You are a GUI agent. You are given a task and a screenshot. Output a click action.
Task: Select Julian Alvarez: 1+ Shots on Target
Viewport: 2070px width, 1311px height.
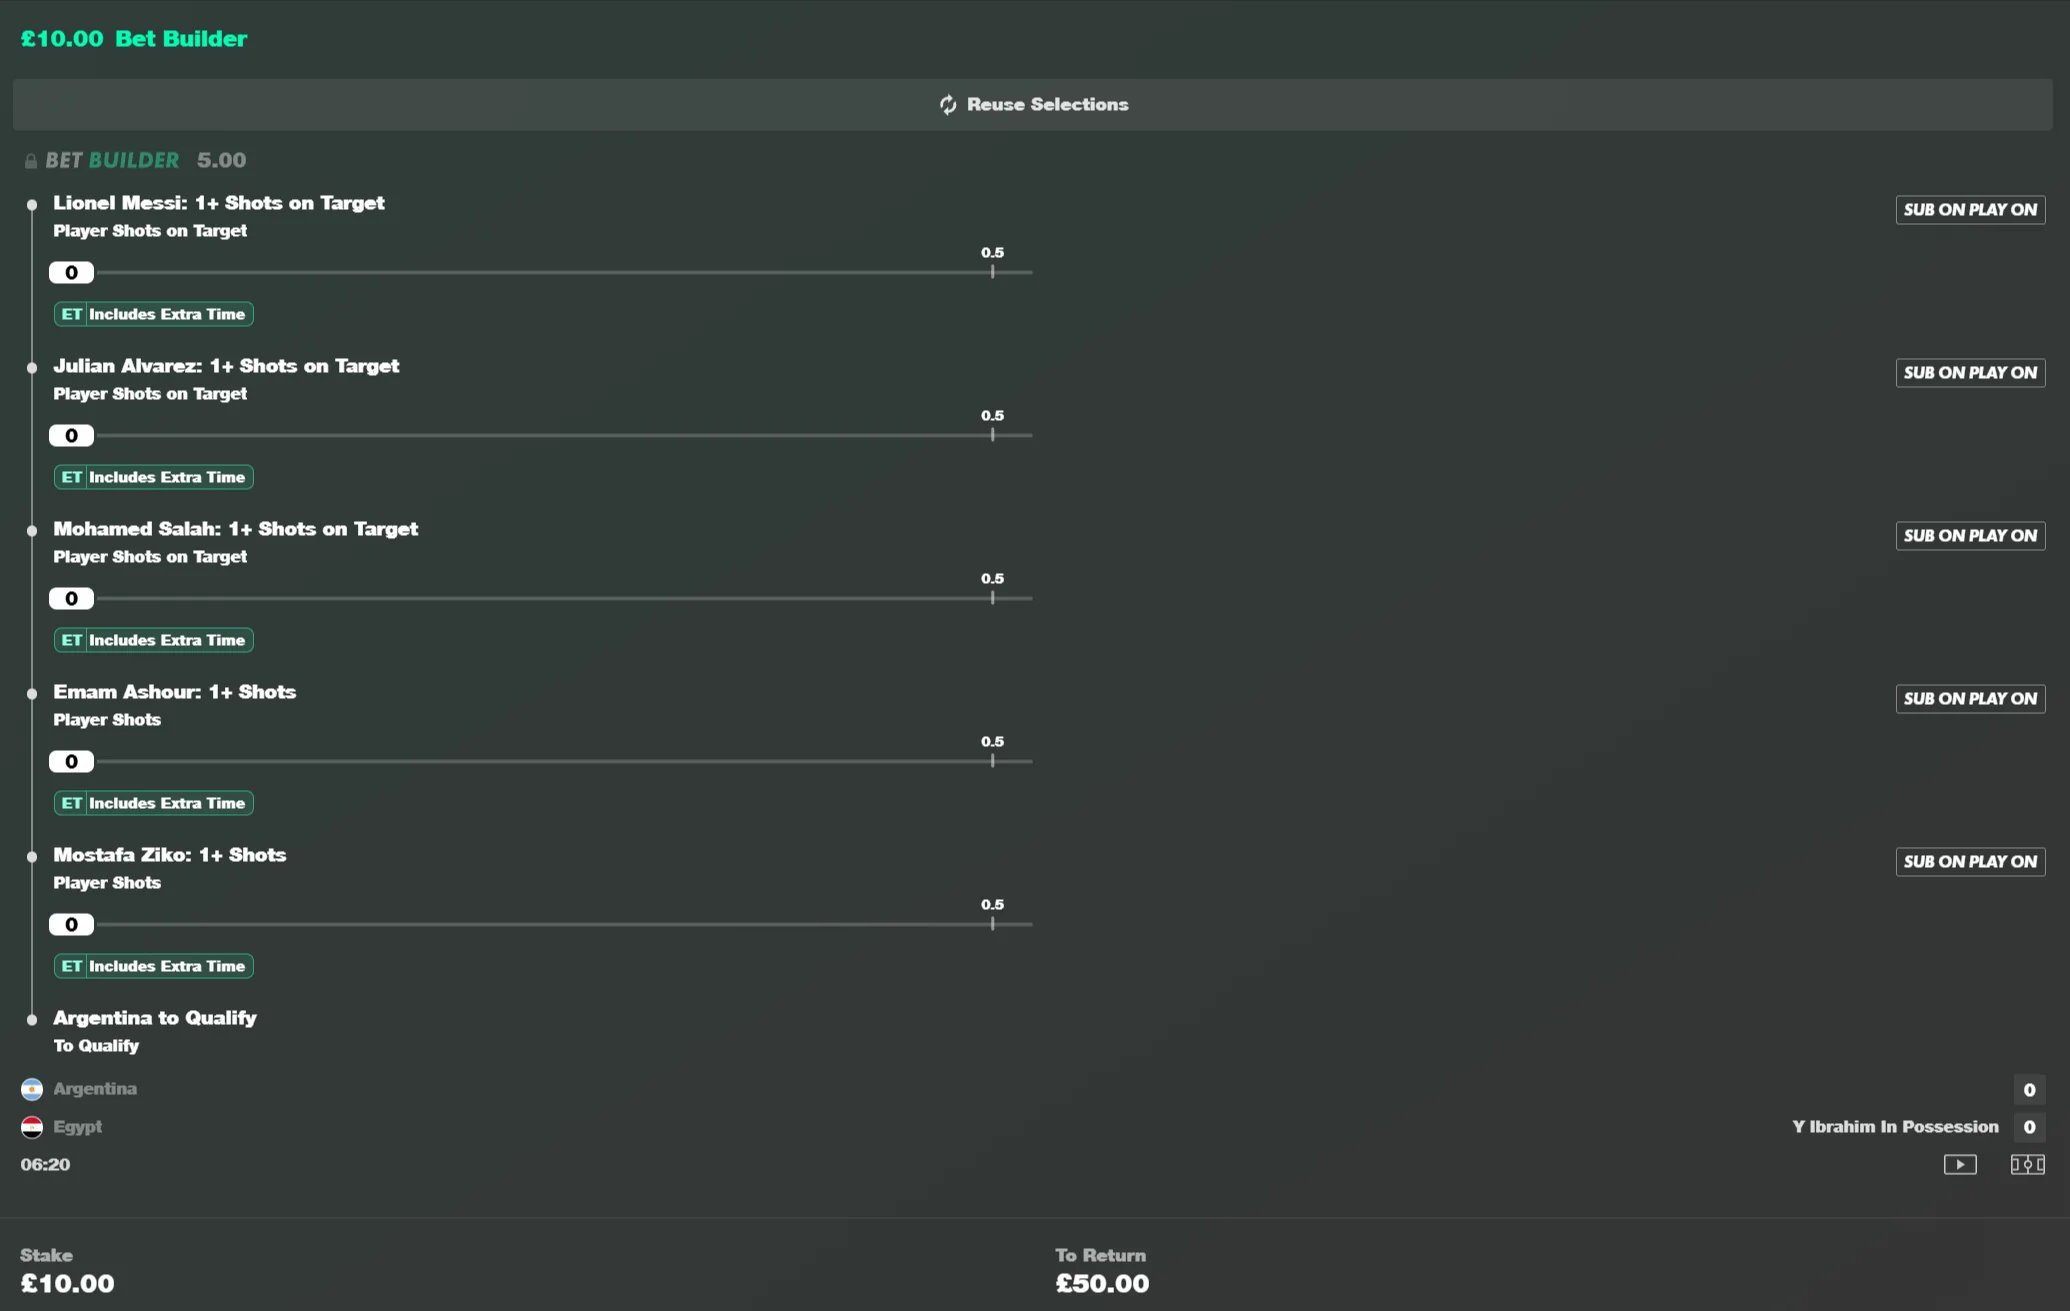pos(226,366)
